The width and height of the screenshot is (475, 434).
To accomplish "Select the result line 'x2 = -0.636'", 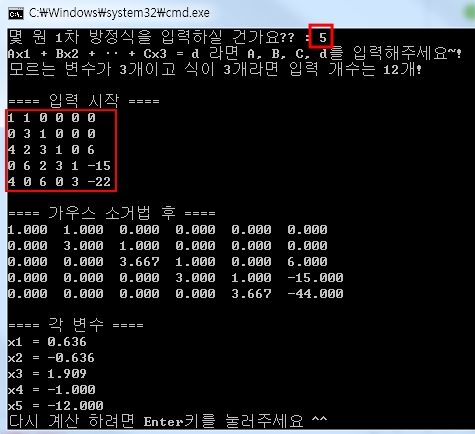I will click(x=51, y=358).
